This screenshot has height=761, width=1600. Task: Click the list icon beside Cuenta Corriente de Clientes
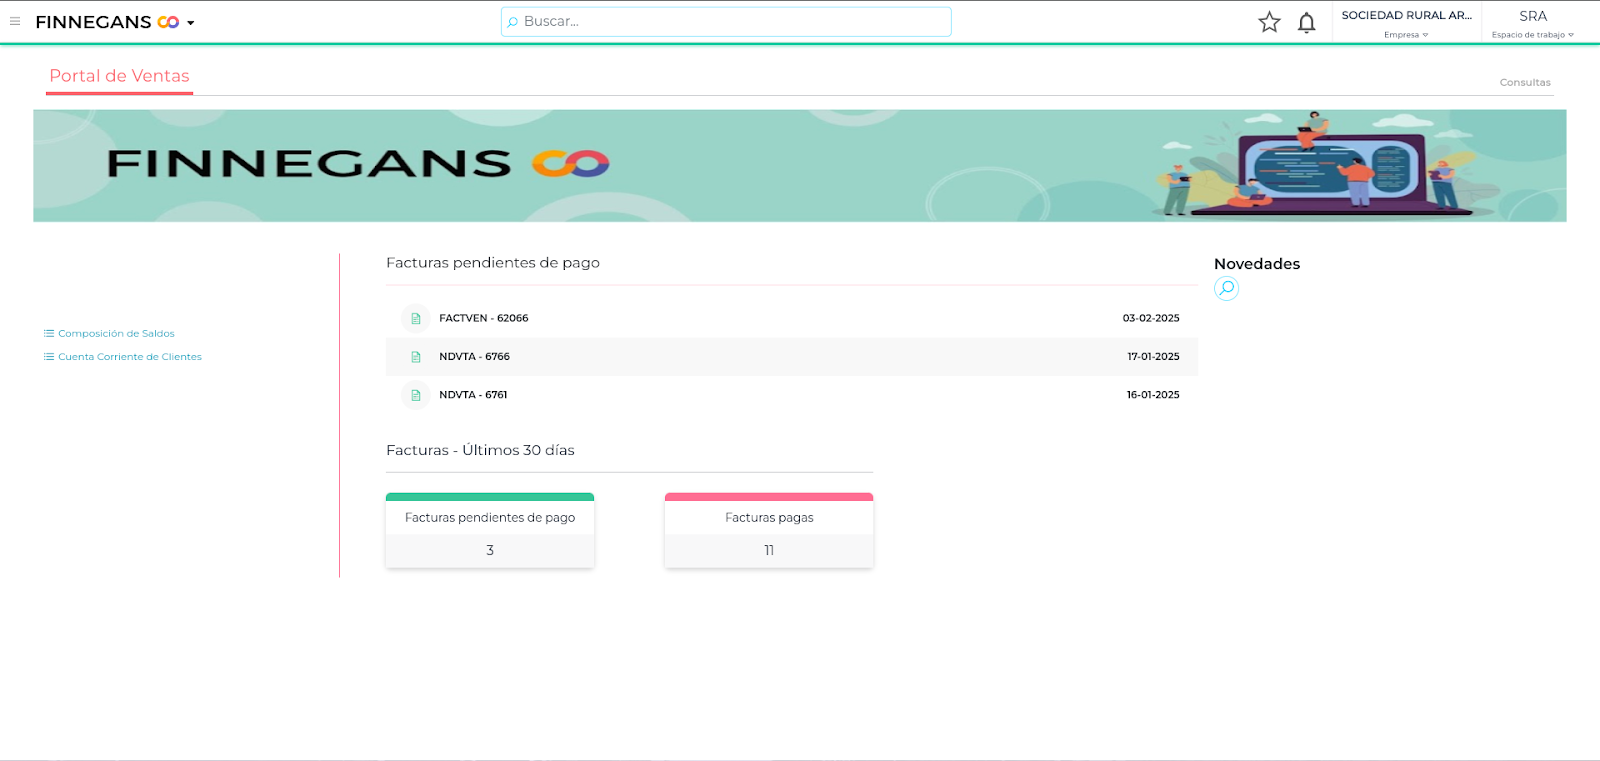click(x=49, y=356)
